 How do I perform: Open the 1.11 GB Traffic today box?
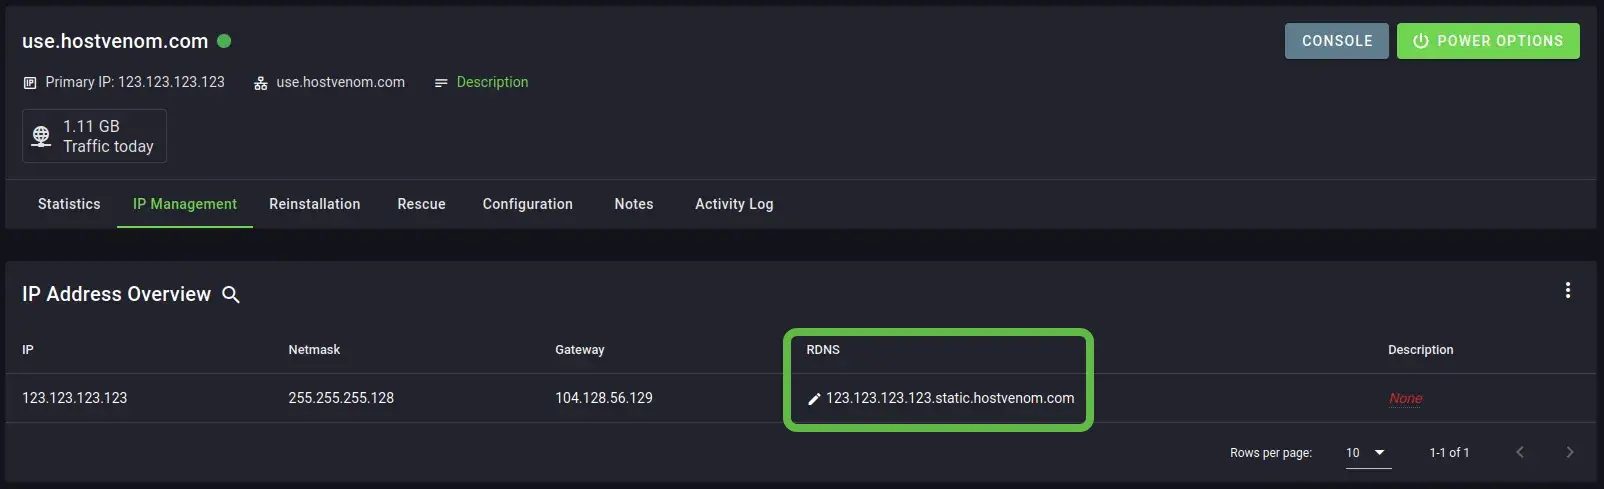94,135
